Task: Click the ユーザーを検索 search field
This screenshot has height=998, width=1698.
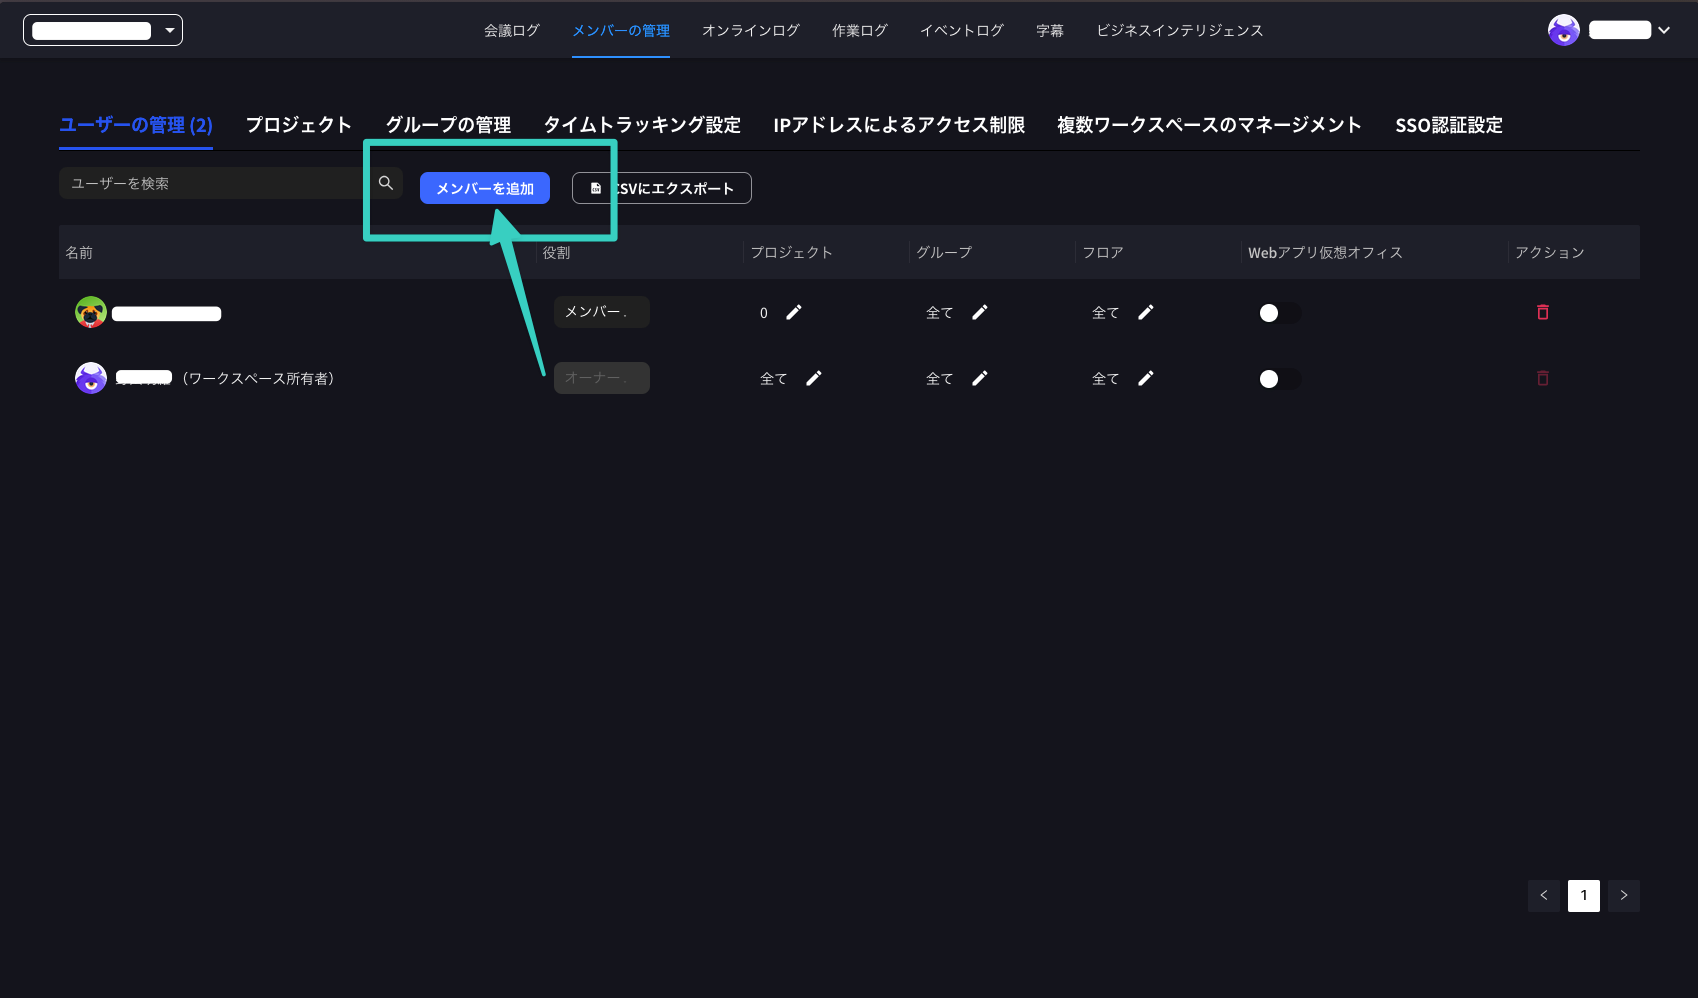Action: coord(200,183)
